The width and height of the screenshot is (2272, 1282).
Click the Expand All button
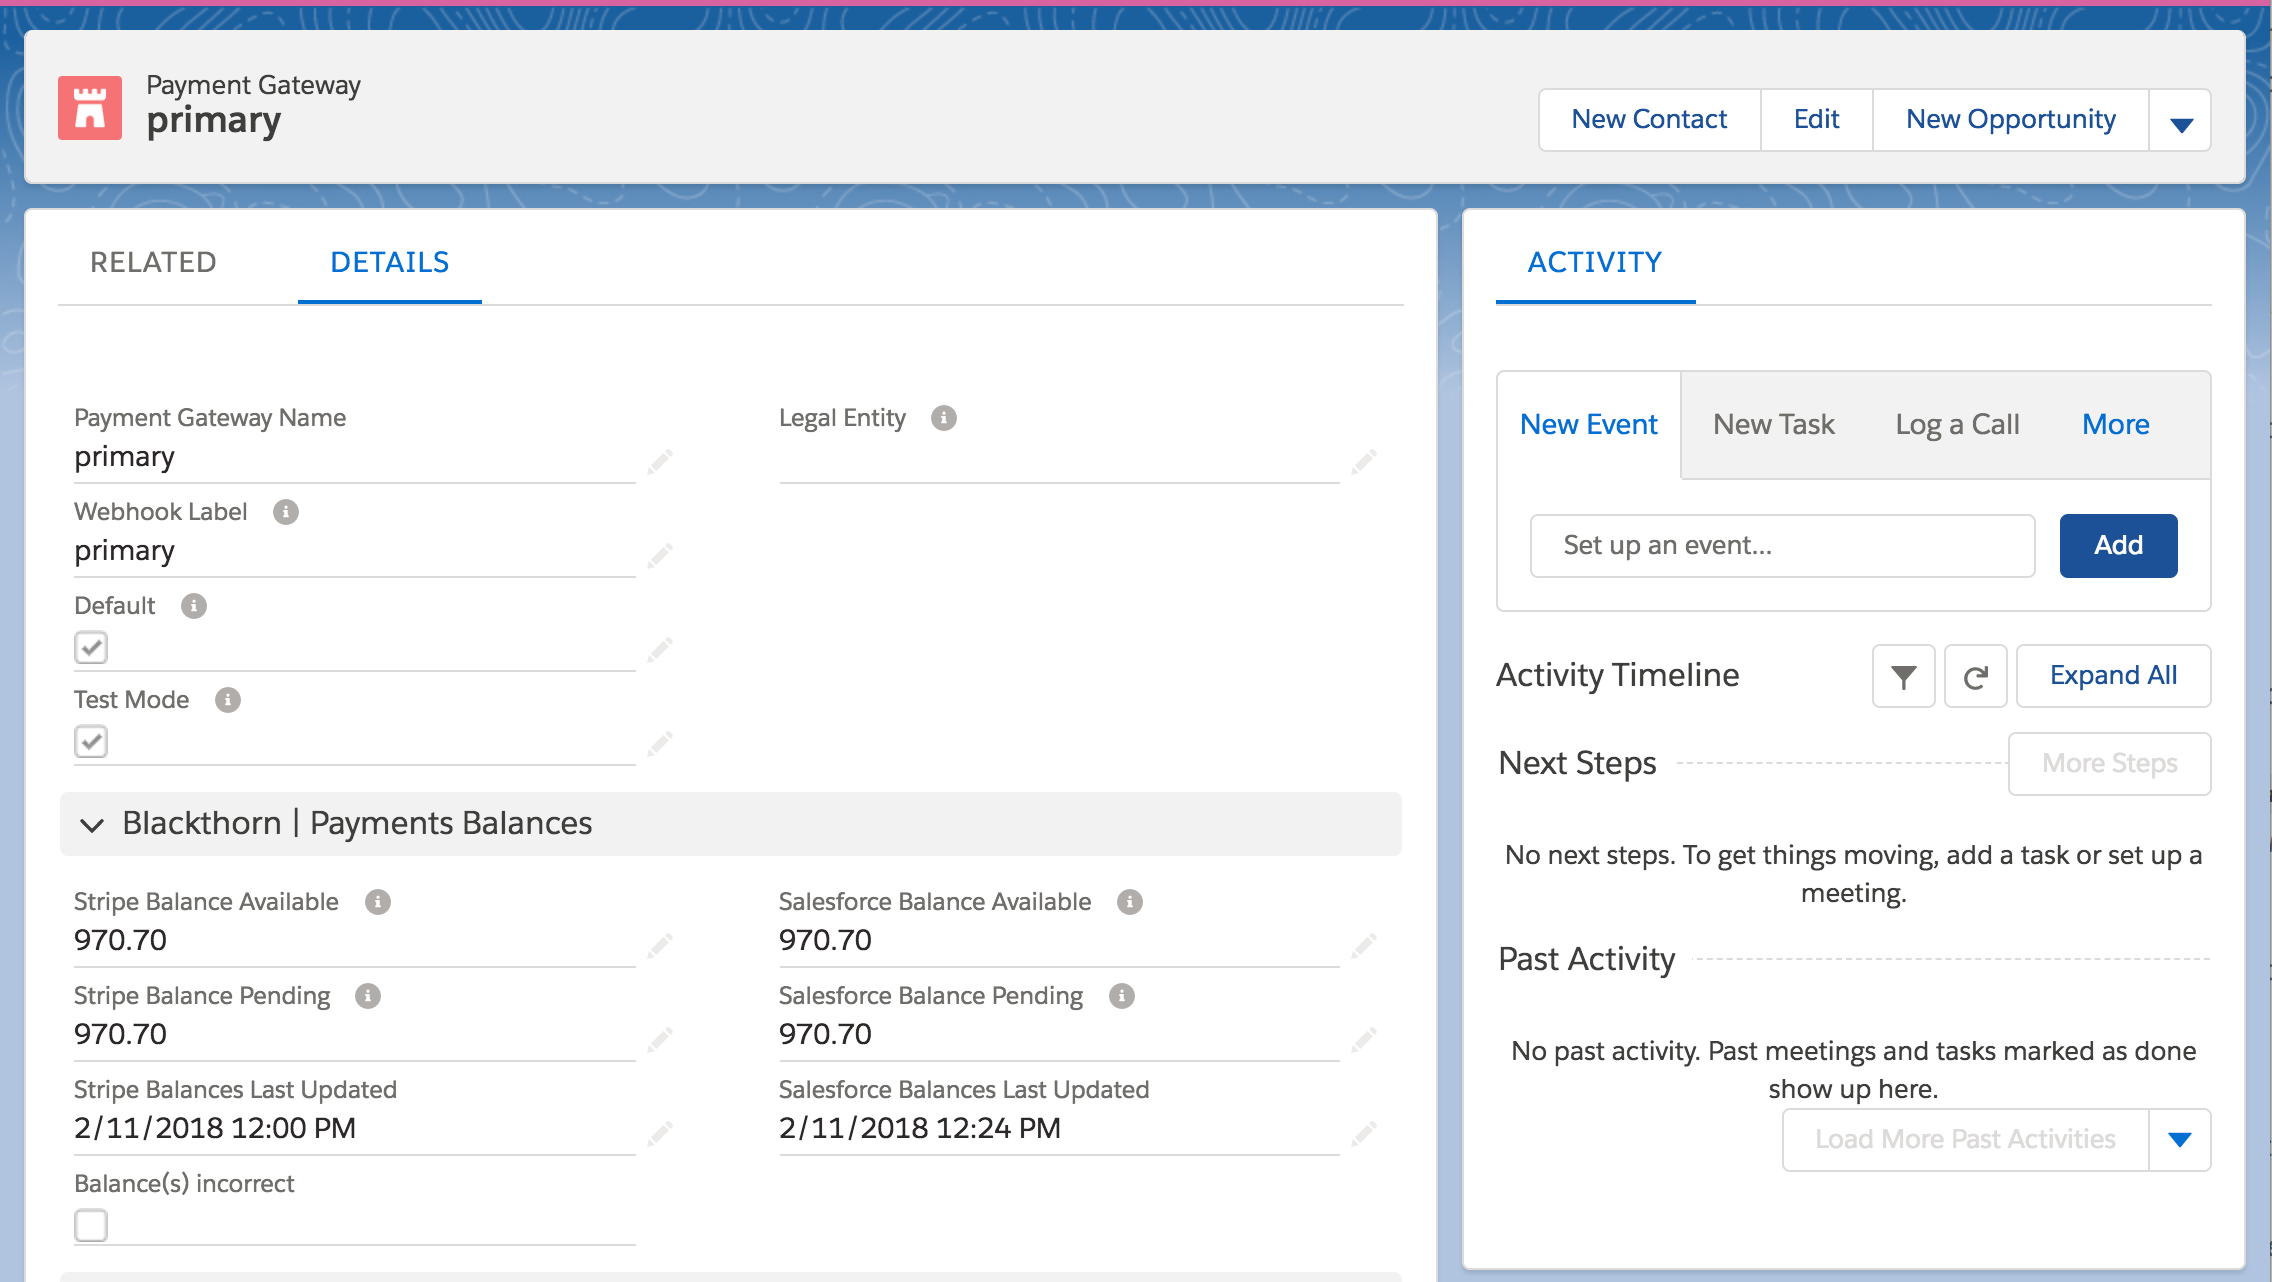click(2113, 676)
